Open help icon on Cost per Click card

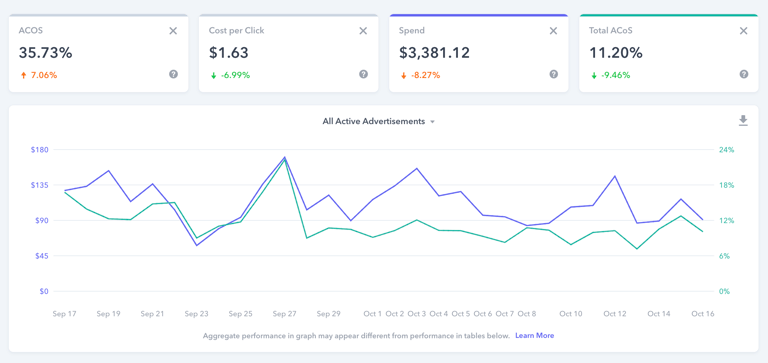pyautogui.click(x=363, y=74)
